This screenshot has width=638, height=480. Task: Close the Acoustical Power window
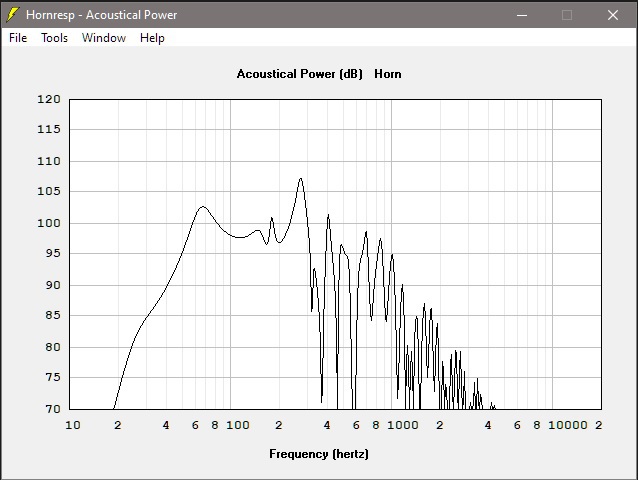(613, 15)
